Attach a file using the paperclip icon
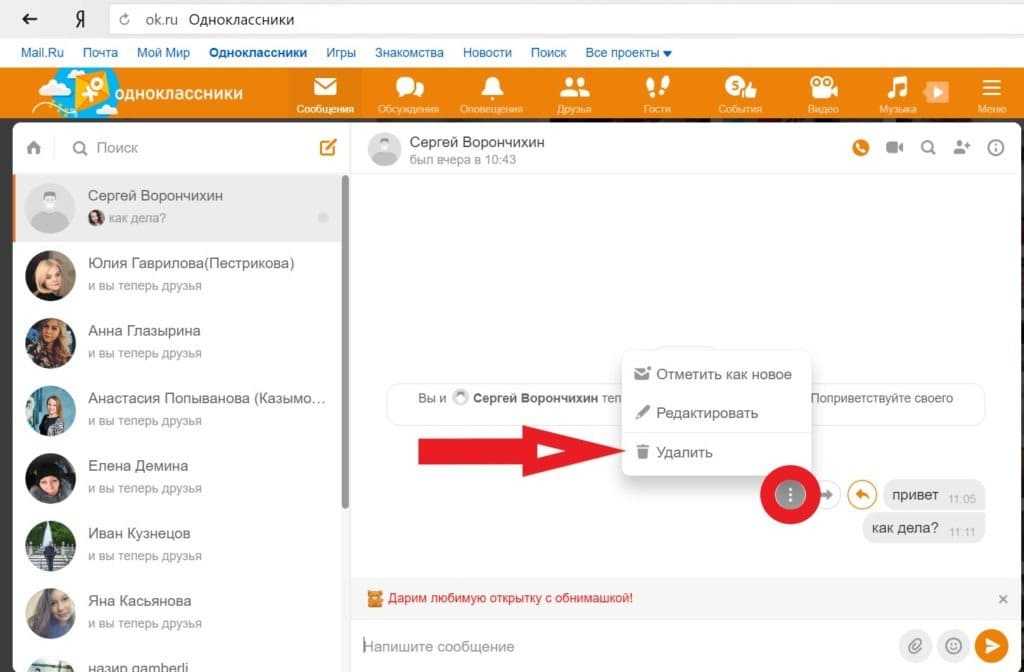 coord(914,646)
